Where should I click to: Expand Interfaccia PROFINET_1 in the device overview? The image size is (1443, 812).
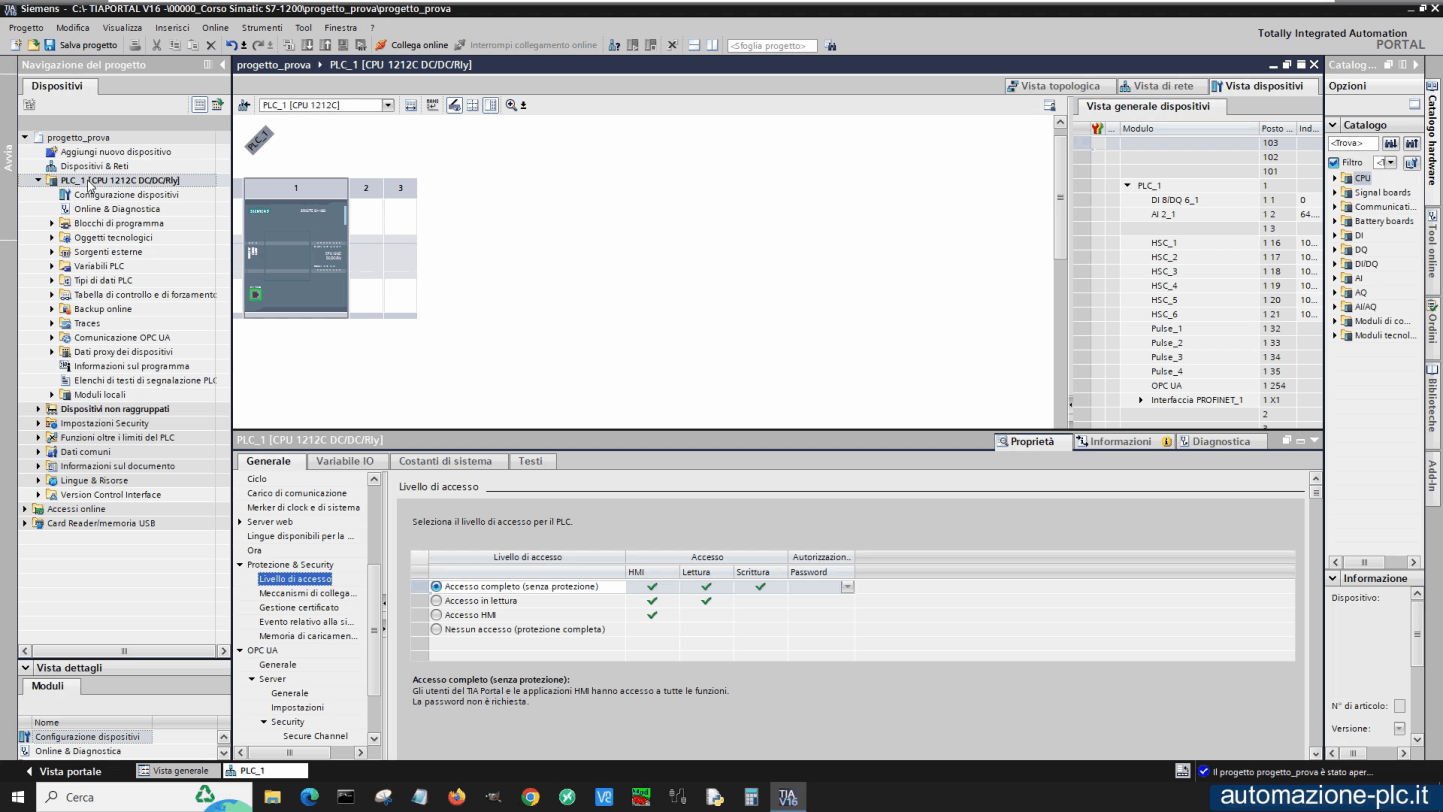pyautogui.click(x=1141, y=399)
